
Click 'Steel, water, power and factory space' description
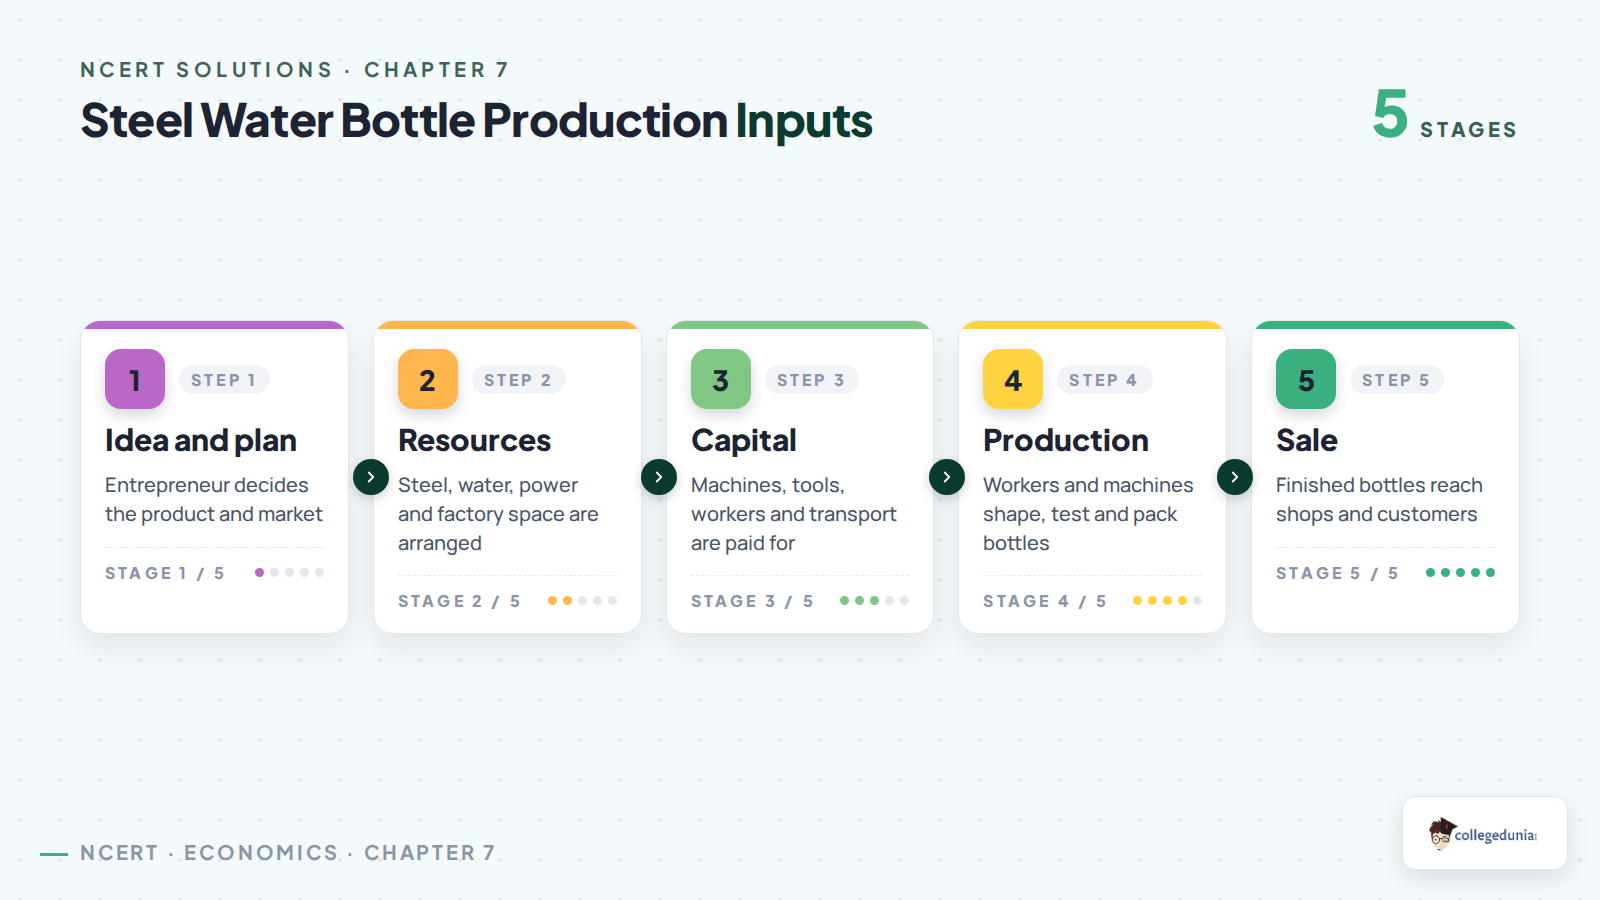498,514
